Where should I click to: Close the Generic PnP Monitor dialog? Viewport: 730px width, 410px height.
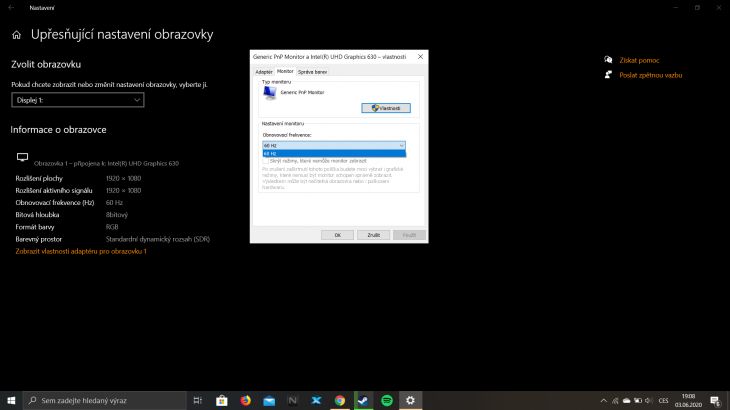pyautogui.click(x=420, y=57)
